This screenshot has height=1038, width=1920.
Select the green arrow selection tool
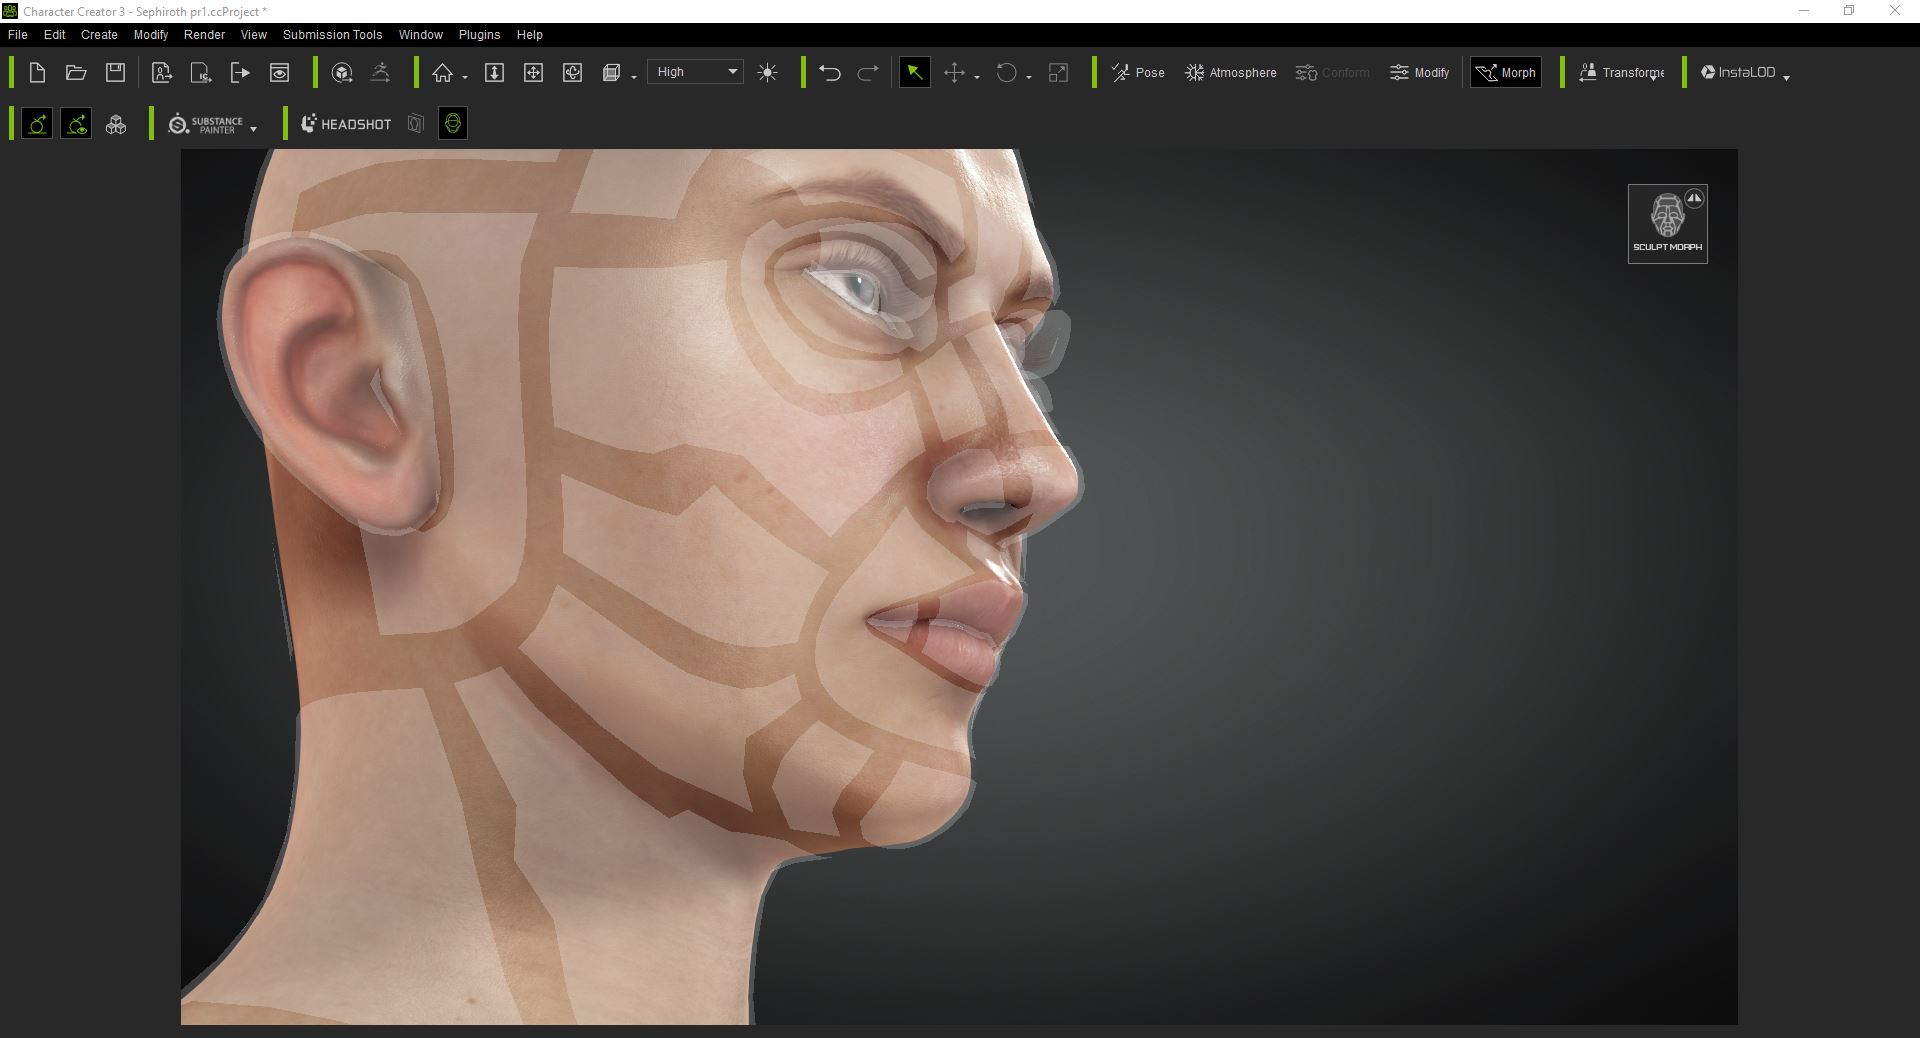click(914, 72)
